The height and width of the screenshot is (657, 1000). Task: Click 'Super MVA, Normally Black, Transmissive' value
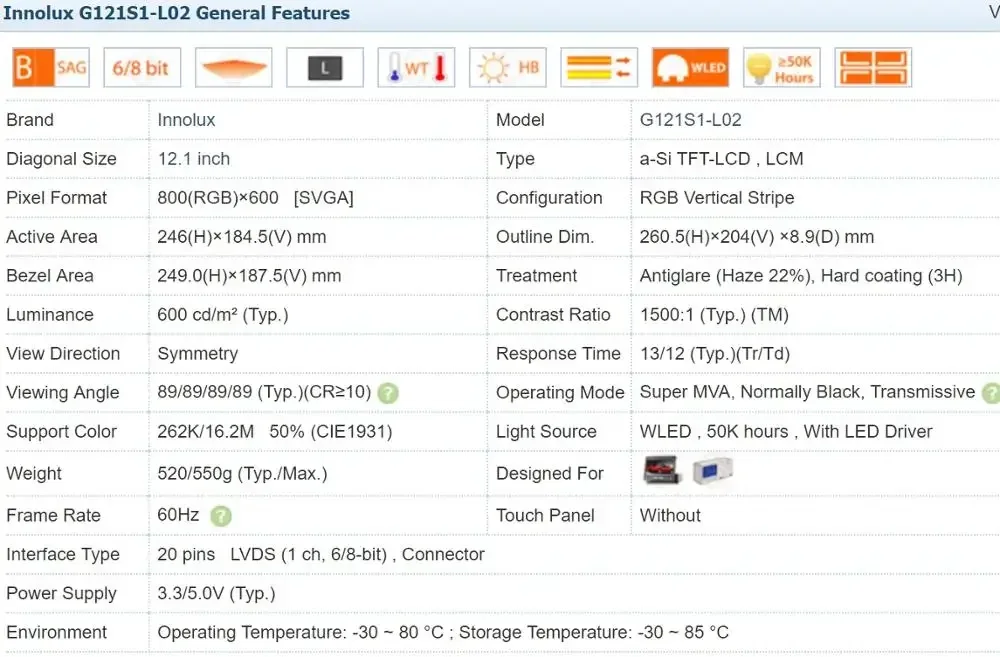[807, 392]
